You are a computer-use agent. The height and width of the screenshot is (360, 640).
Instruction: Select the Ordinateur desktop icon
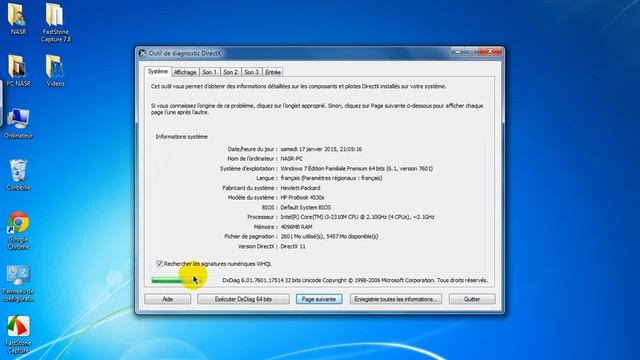(18, 123)
